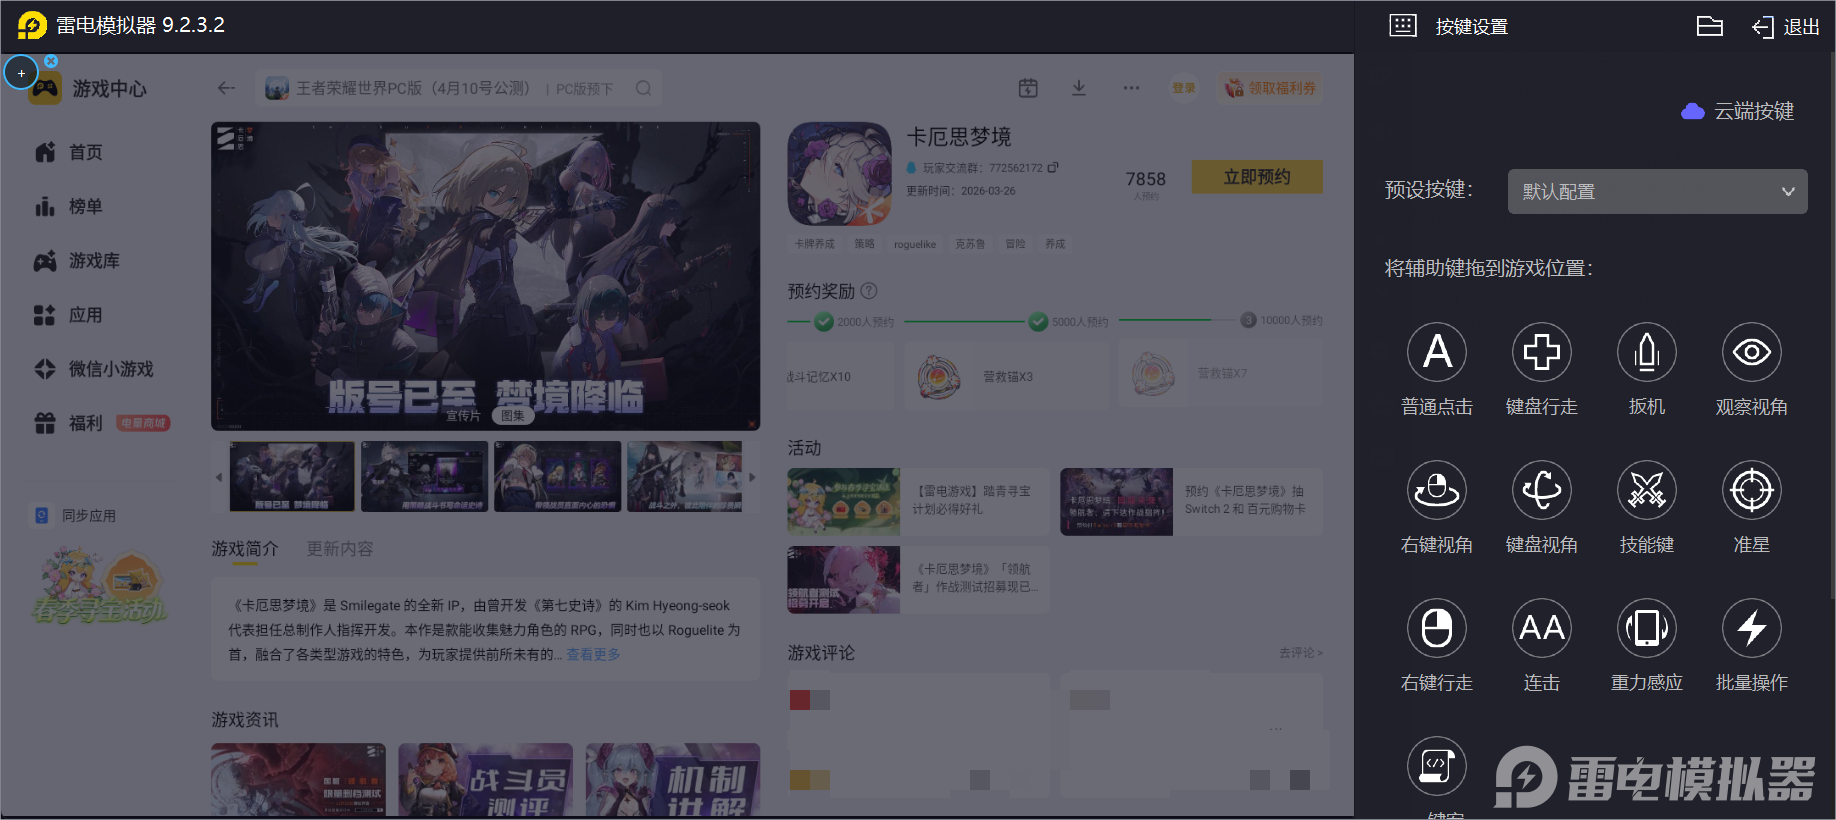
Task: Select the 卡牌养成 tag
Action: point(814,244)
